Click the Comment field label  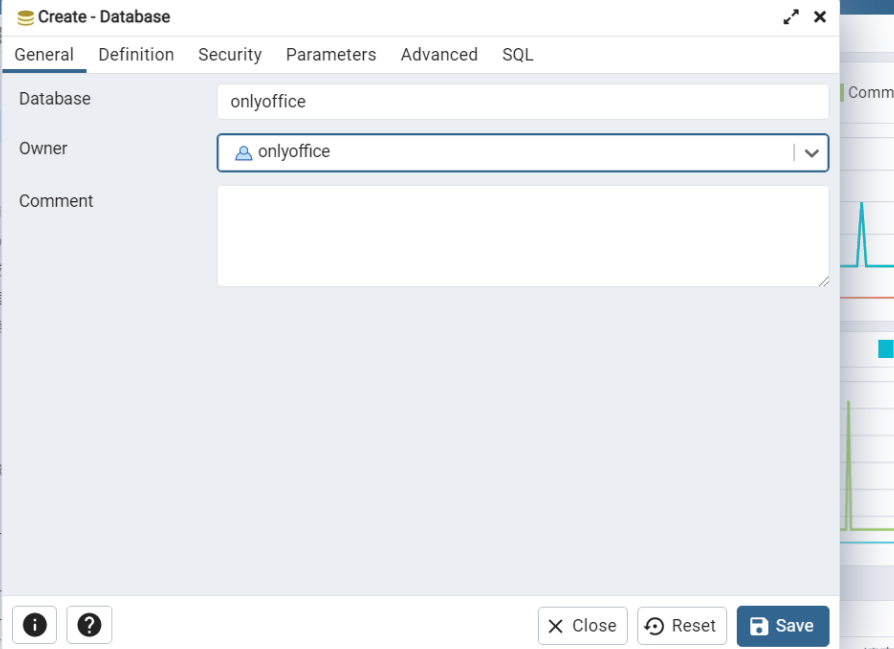click(x=56, y=201)
